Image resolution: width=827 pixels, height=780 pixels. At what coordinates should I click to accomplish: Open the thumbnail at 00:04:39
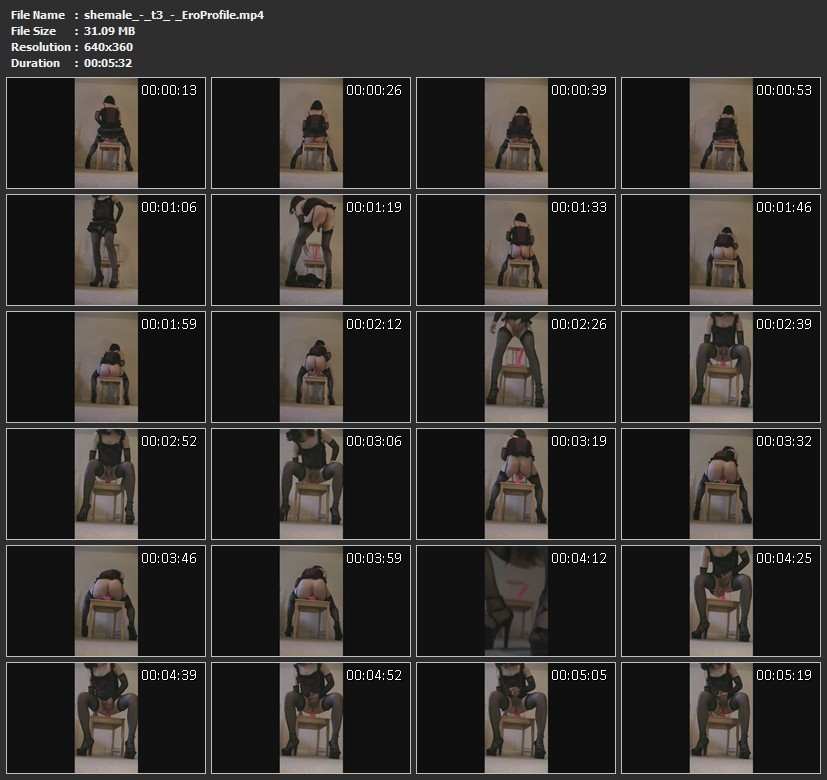pyautogui.click(x=106, y=716)
